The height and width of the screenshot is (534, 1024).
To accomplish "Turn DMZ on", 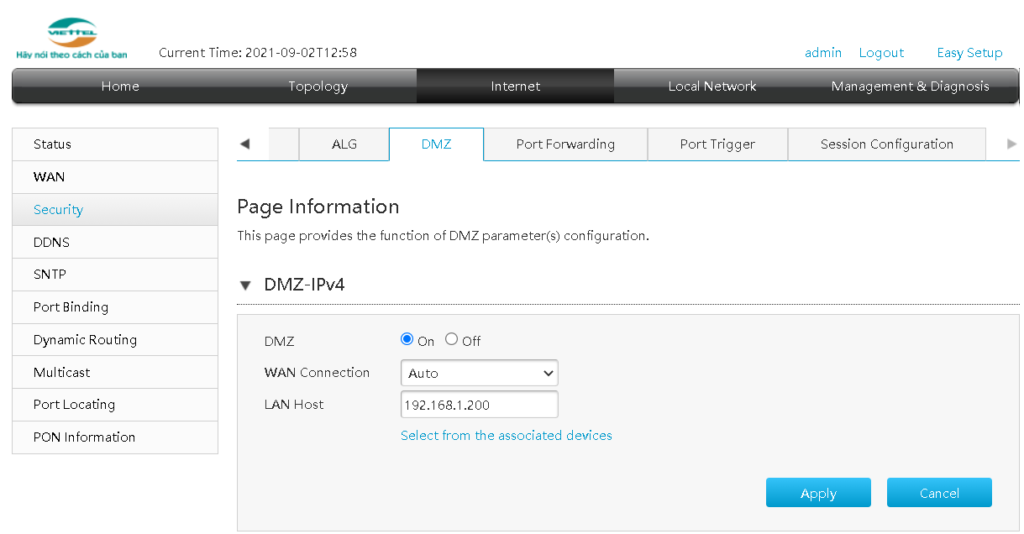I will 407,340.
